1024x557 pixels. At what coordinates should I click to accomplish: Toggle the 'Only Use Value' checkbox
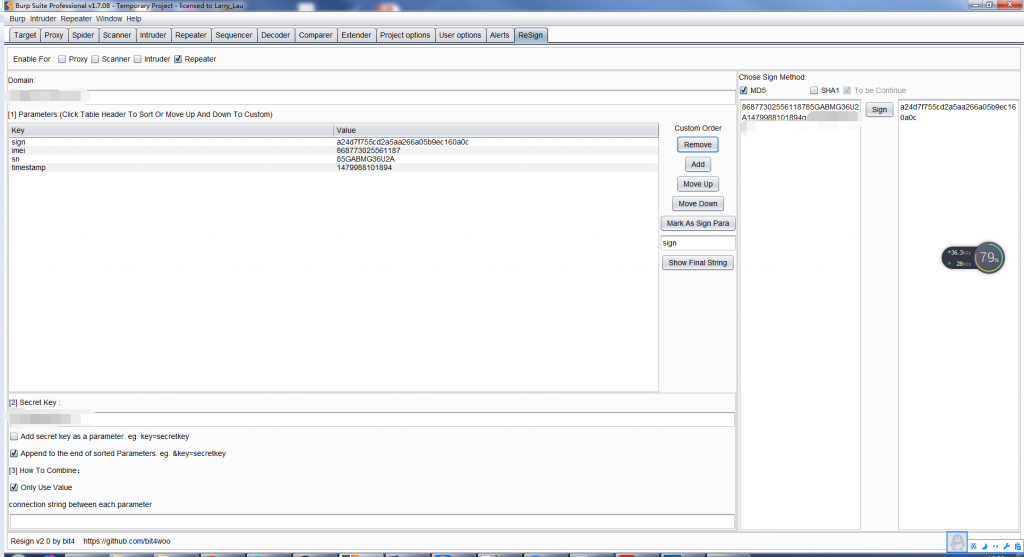tap(14, 487)
